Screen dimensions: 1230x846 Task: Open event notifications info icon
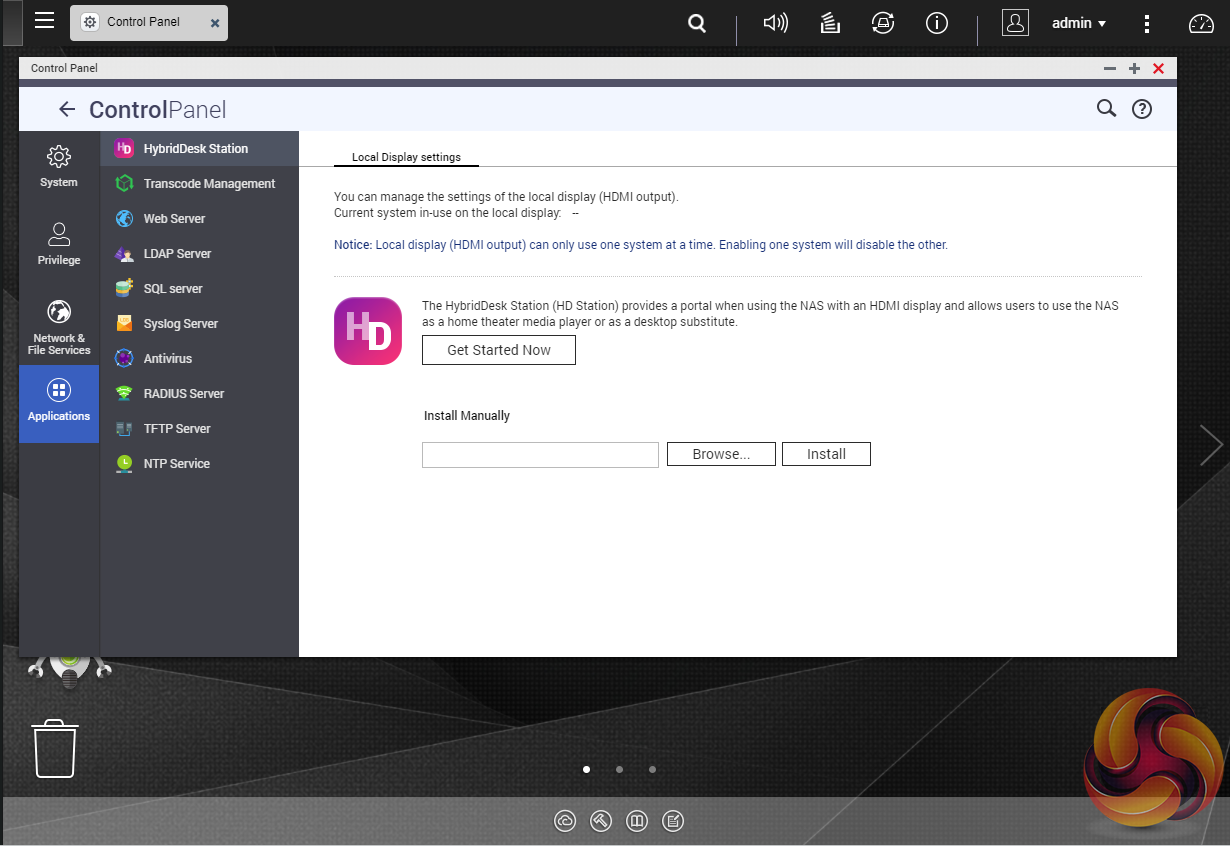(937, 23)
